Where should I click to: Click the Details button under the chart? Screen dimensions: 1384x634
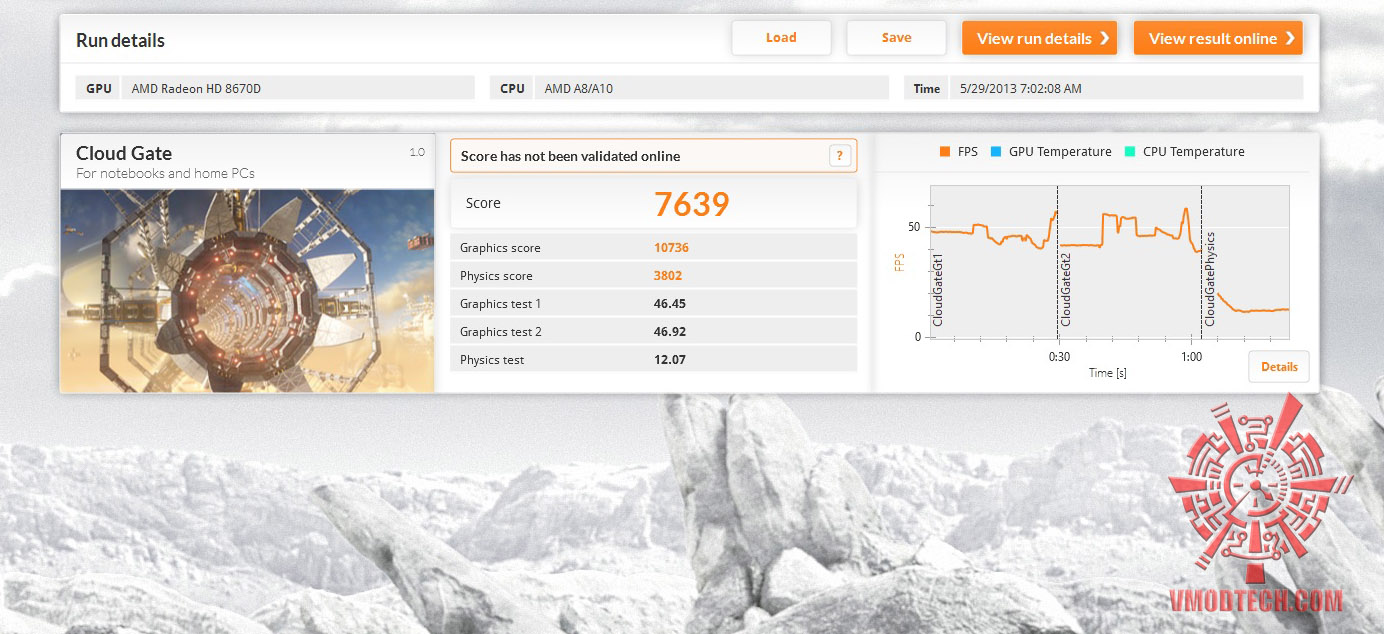tap(1279, 367)
